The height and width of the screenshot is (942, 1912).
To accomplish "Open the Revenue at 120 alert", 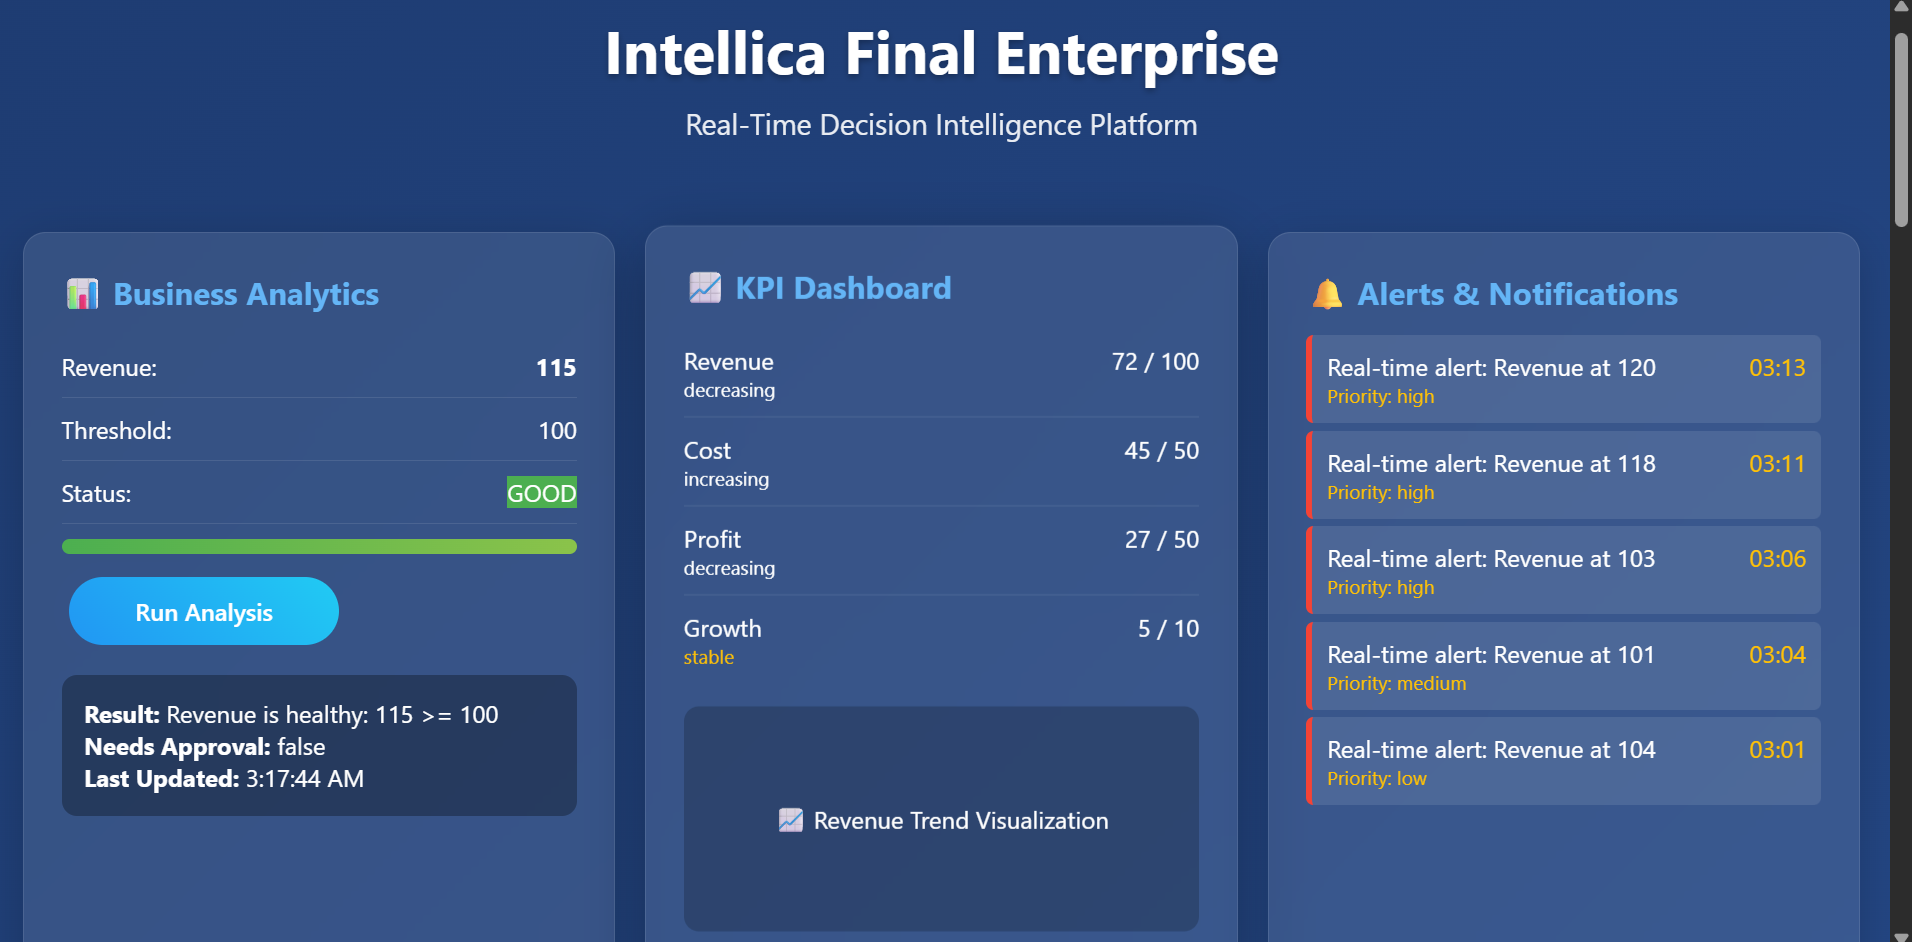I will click(1563, 379).
